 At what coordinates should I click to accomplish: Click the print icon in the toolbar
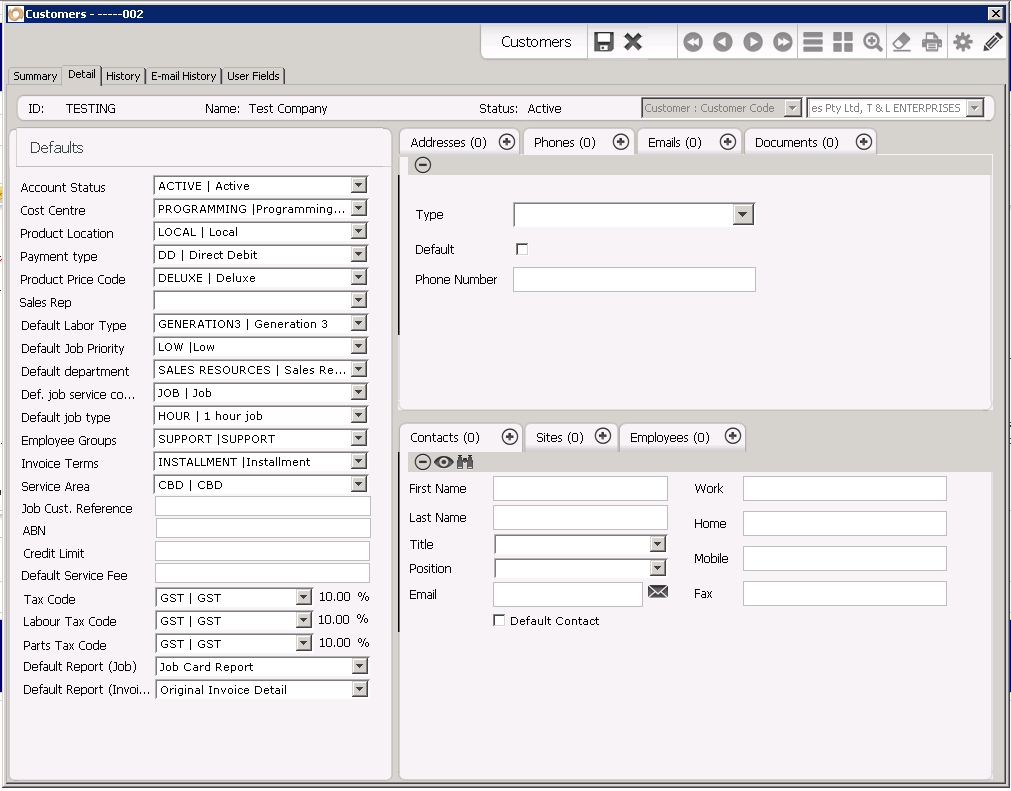coord(930,43)
